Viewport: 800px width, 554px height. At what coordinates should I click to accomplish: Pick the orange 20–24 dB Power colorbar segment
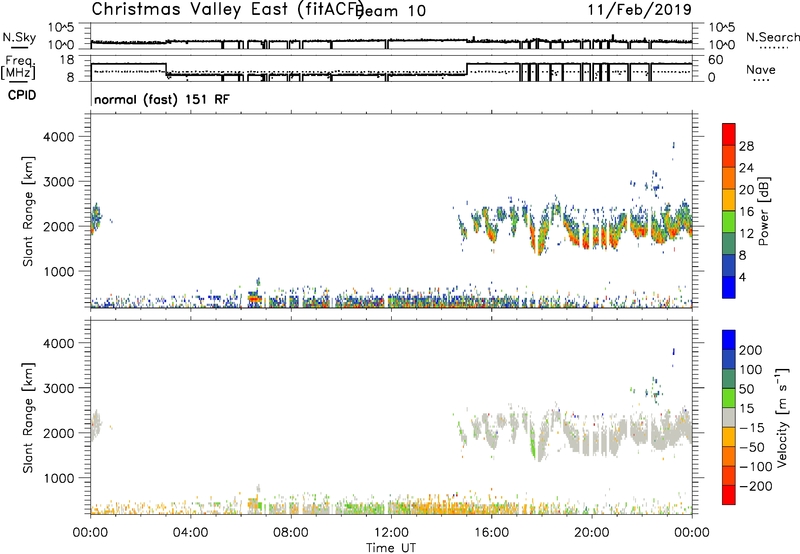click(729, 179)
